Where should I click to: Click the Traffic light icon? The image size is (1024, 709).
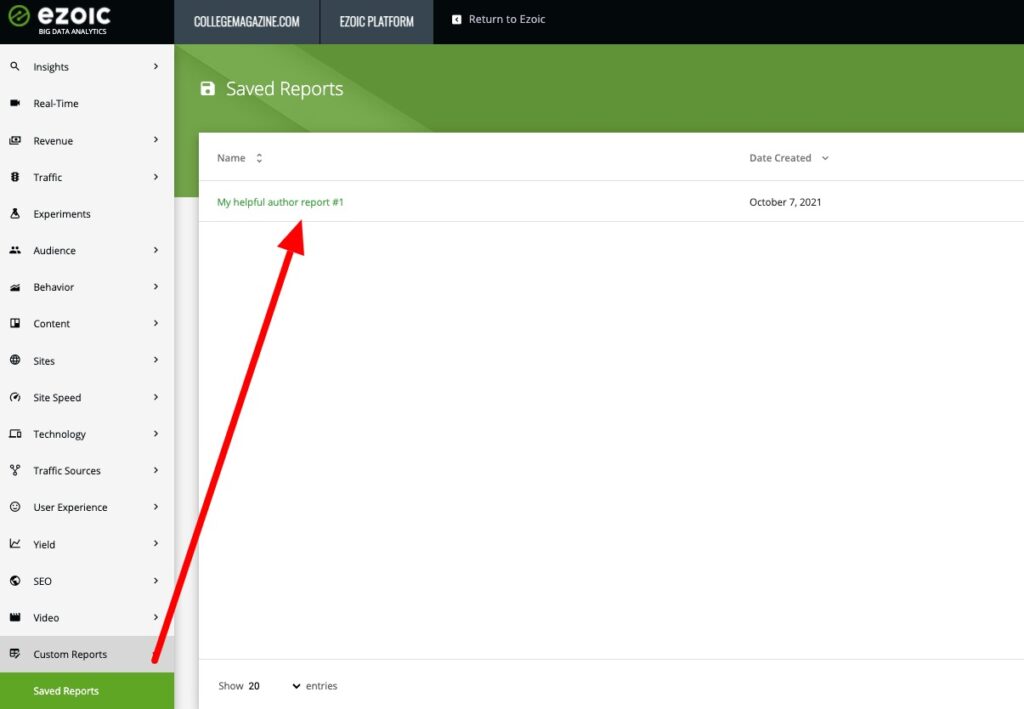[x=15, y=177]
